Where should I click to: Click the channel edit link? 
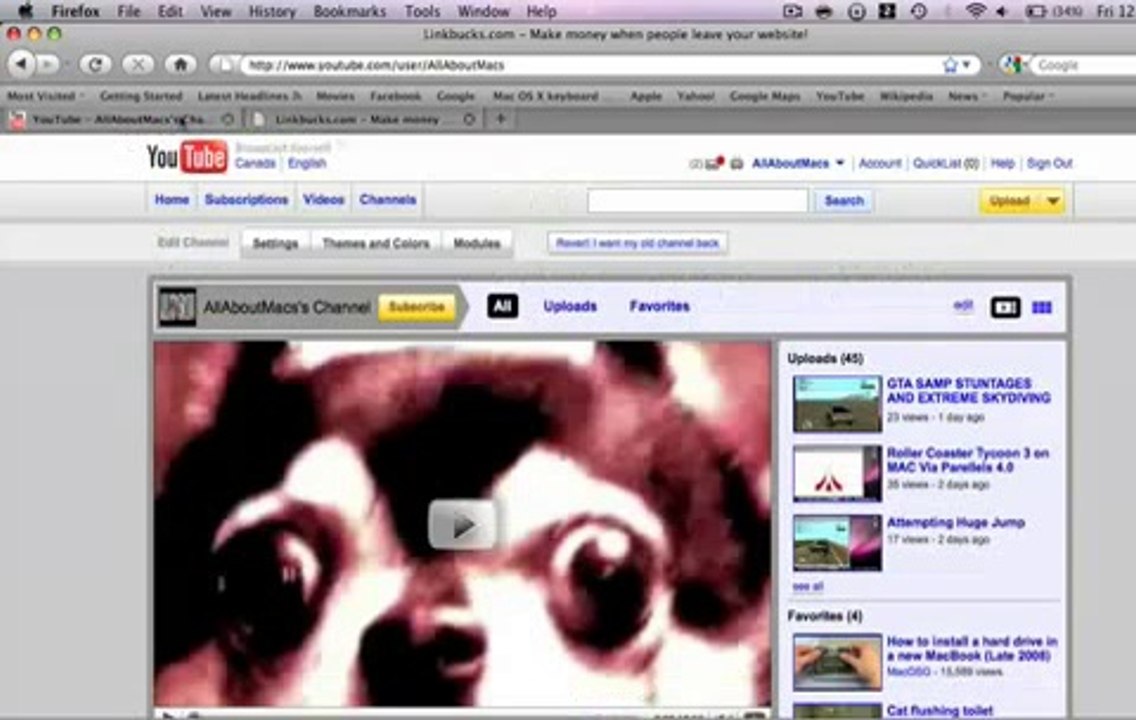[x=963, y=305]
